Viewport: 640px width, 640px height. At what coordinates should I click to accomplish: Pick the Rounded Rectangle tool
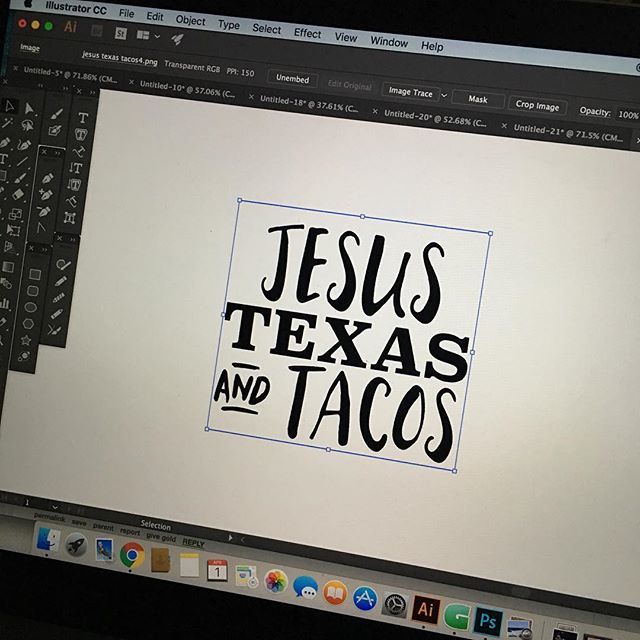33,291
